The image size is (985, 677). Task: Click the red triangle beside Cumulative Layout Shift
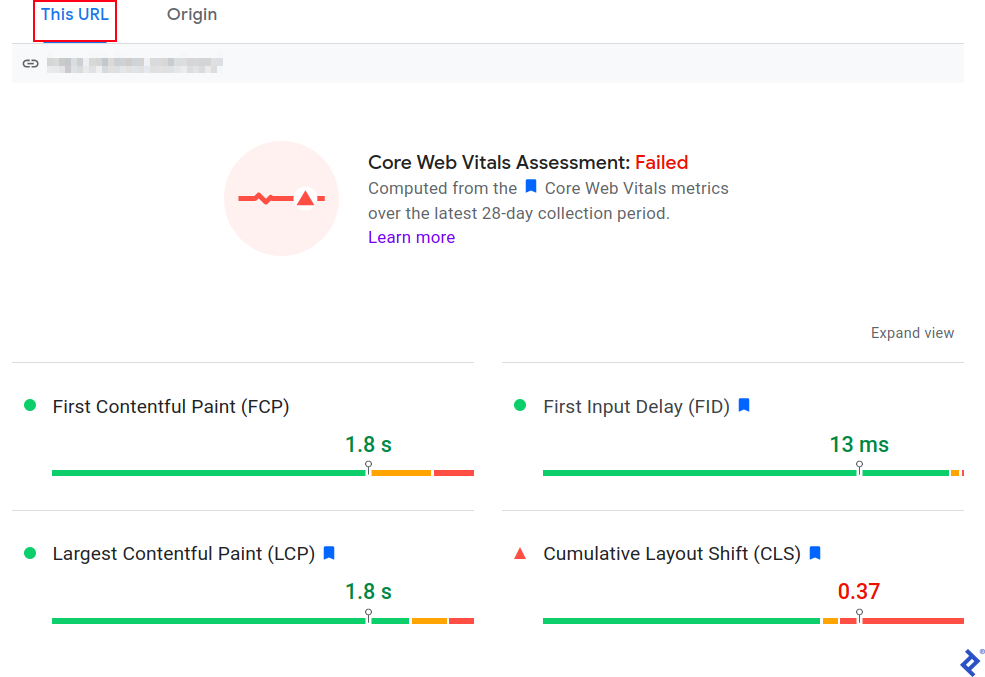[519, 553]
